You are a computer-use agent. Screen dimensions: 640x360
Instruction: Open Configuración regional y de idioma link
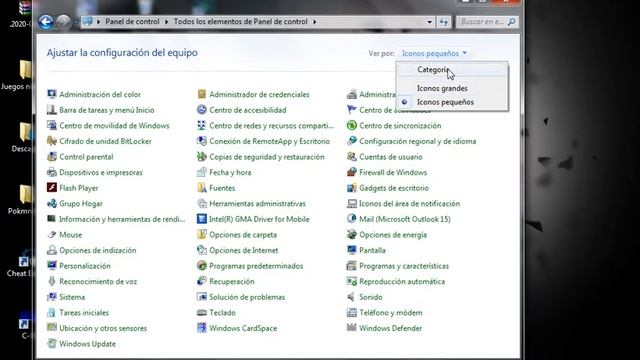[418, 141]
